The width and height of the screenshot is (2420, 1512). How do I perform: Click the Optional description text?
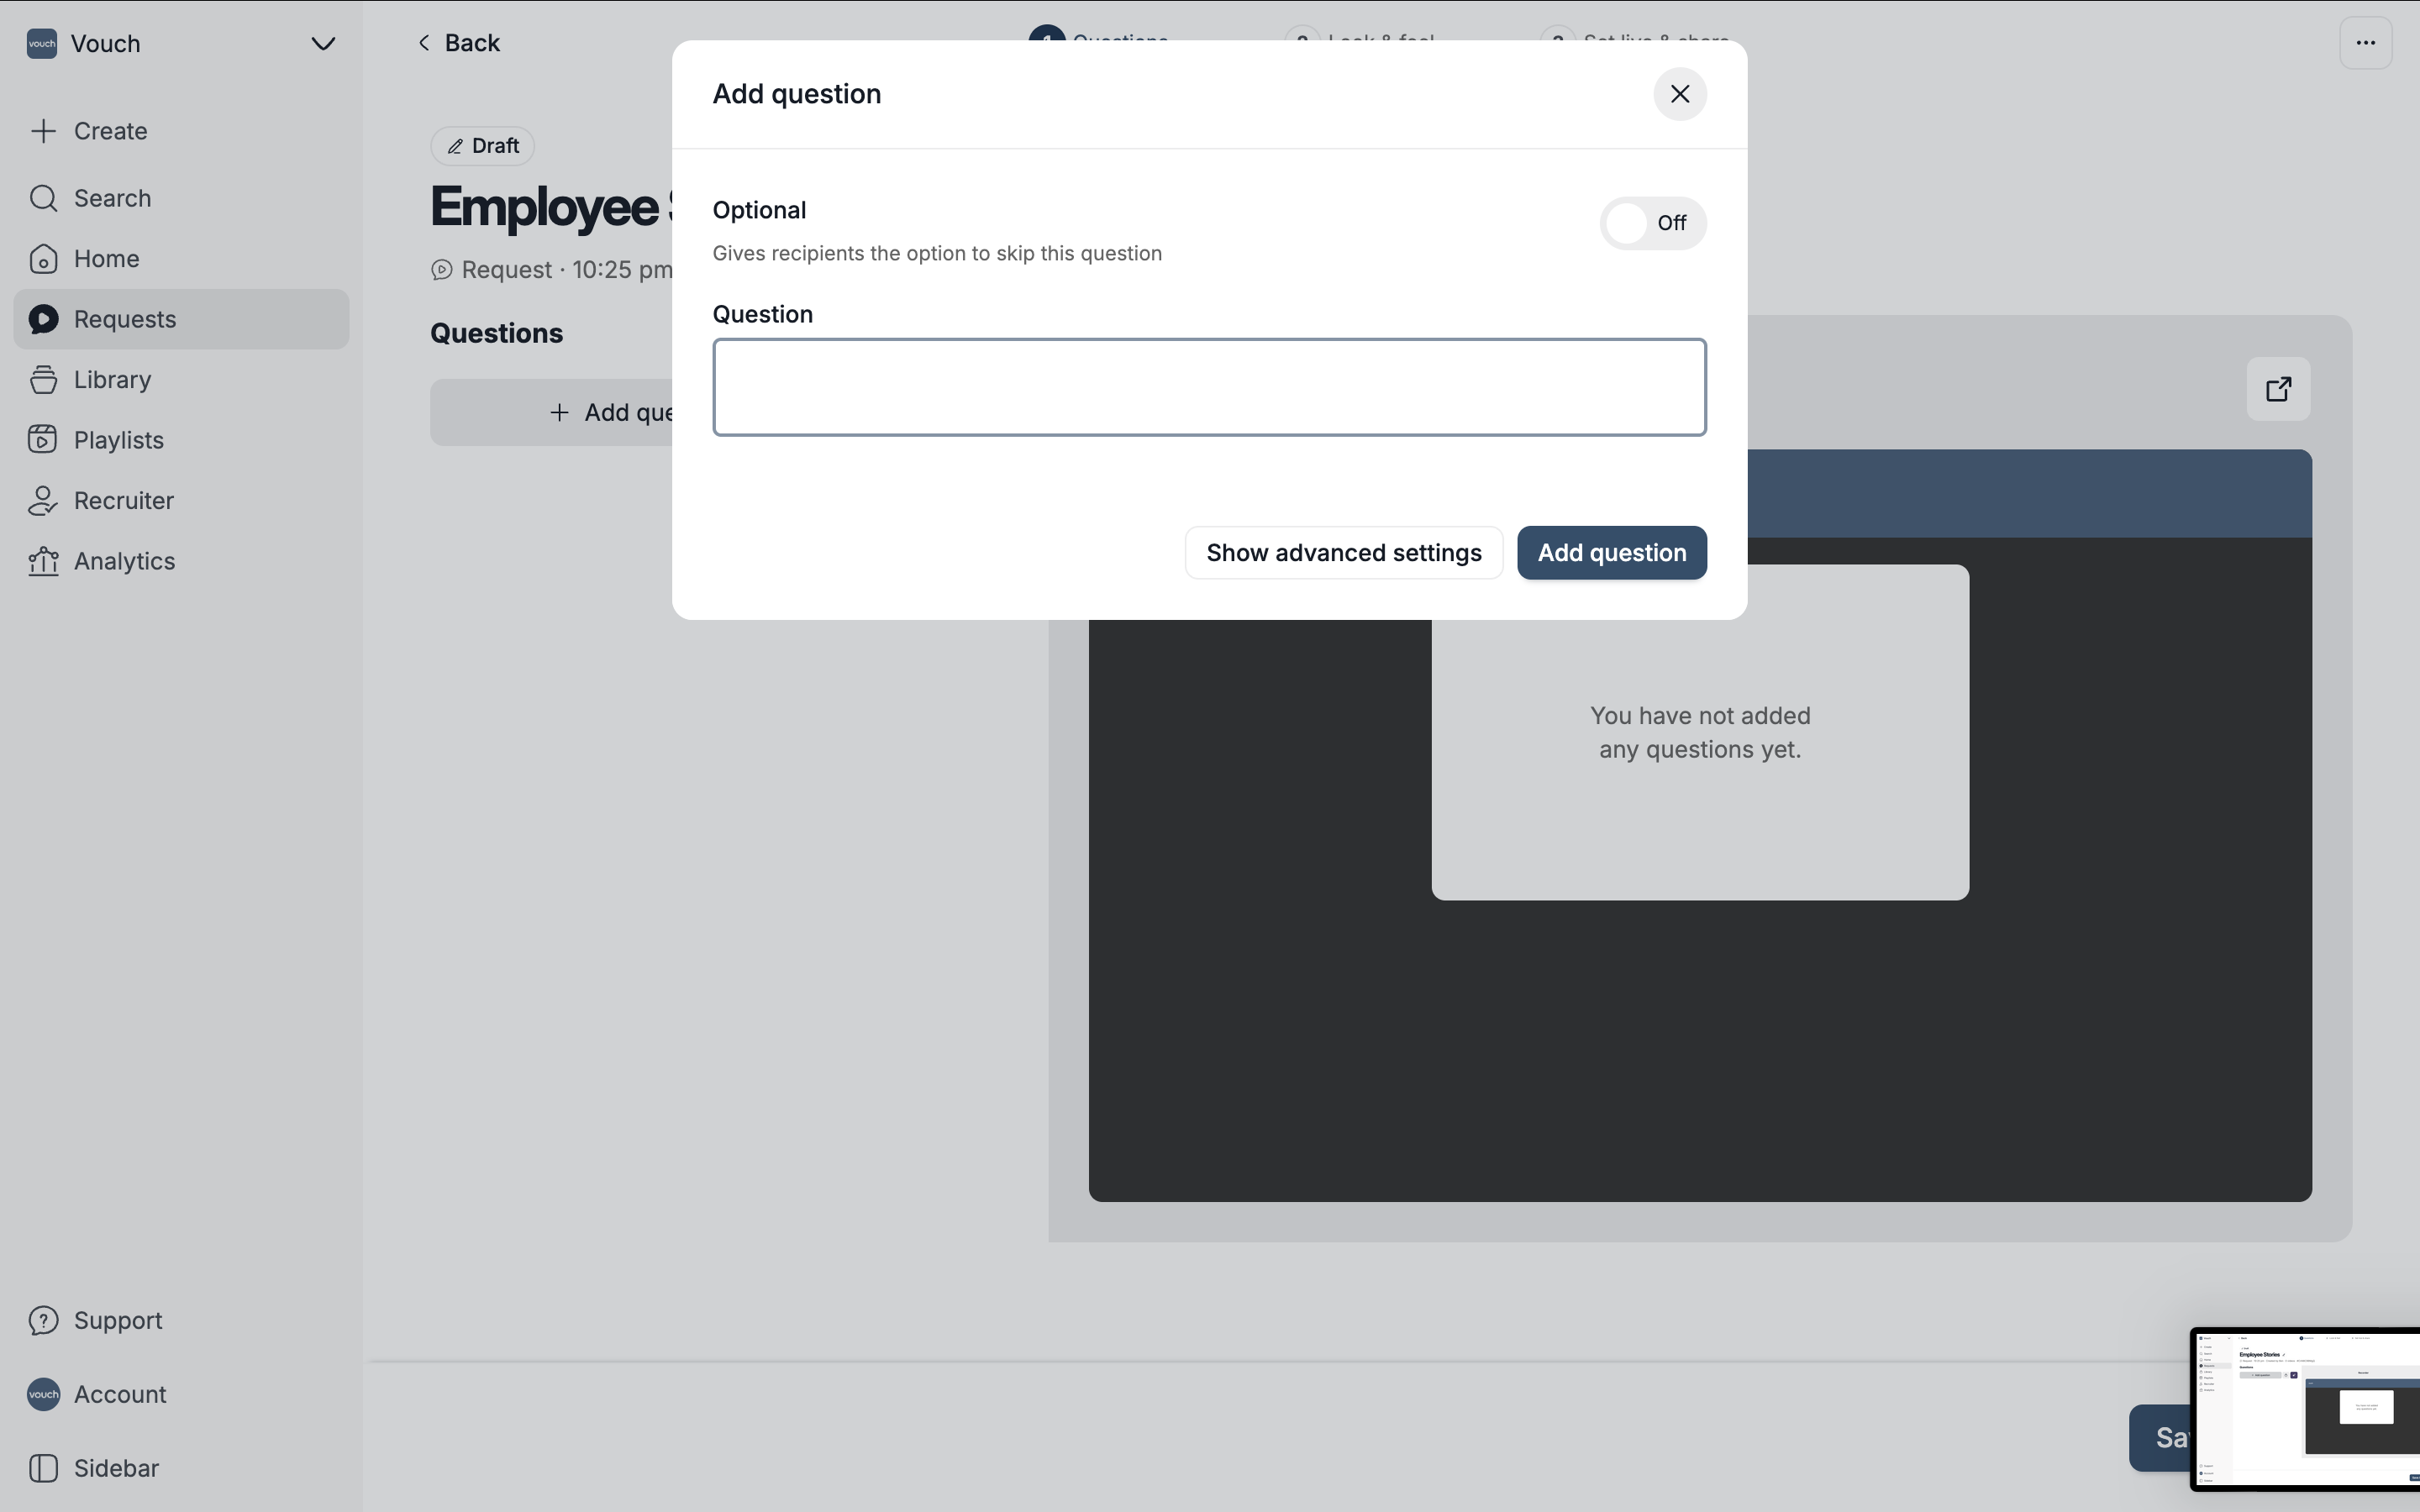[x=937, y=254]
